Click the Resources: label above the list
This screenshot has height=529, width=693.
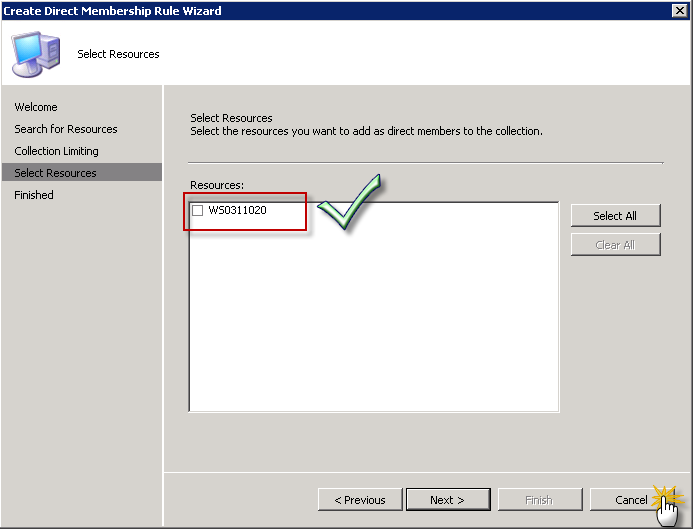(x=217, y=185)
